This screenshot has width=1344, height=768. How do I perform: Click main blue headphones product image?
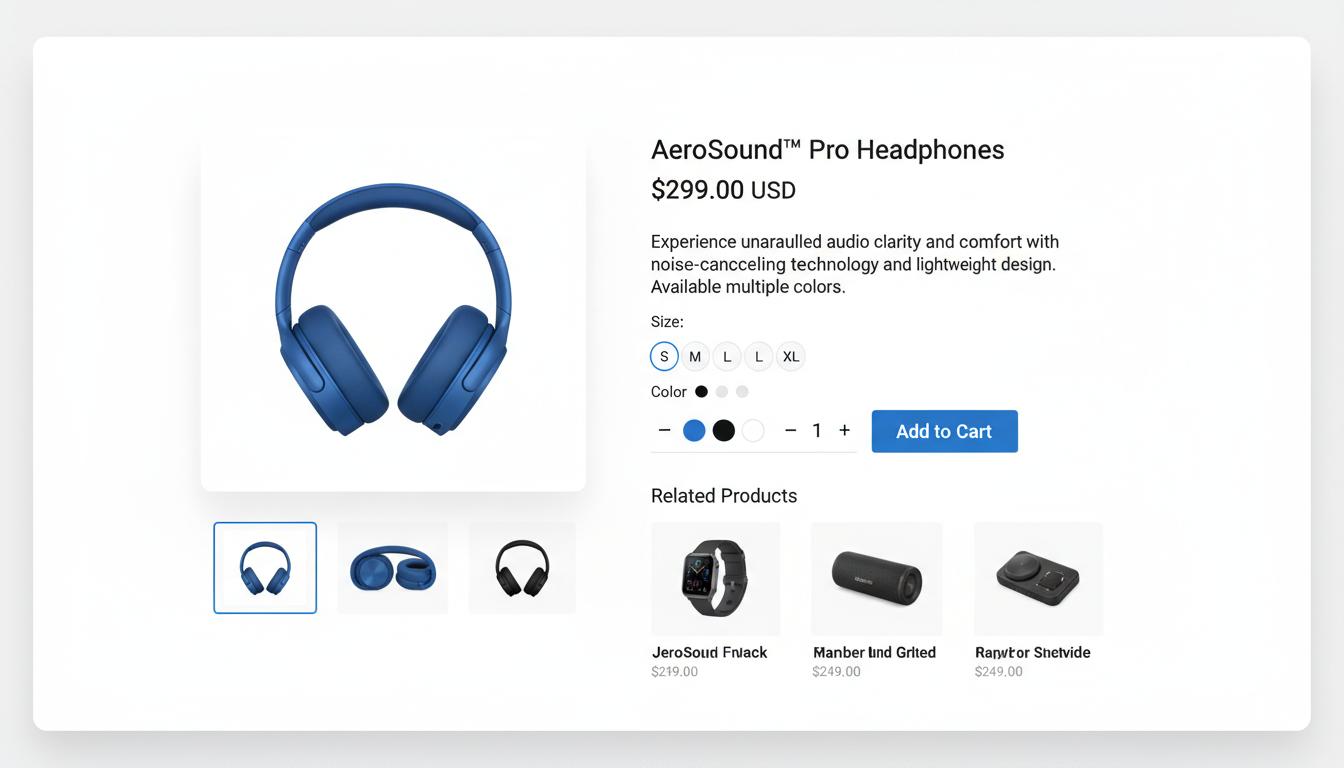click(x=393, y=310)
